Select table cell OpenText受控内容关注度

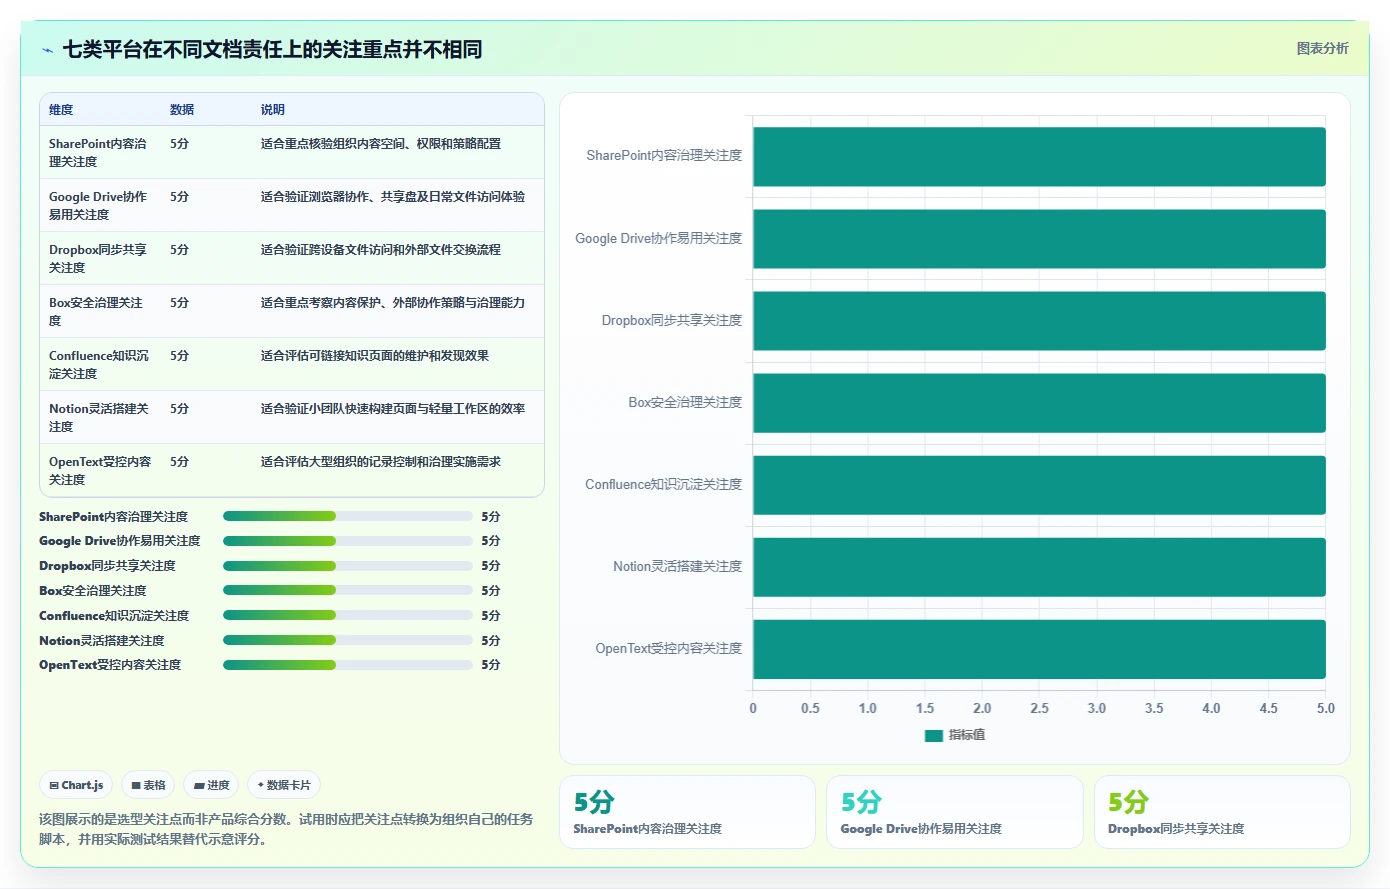point(100,470)
